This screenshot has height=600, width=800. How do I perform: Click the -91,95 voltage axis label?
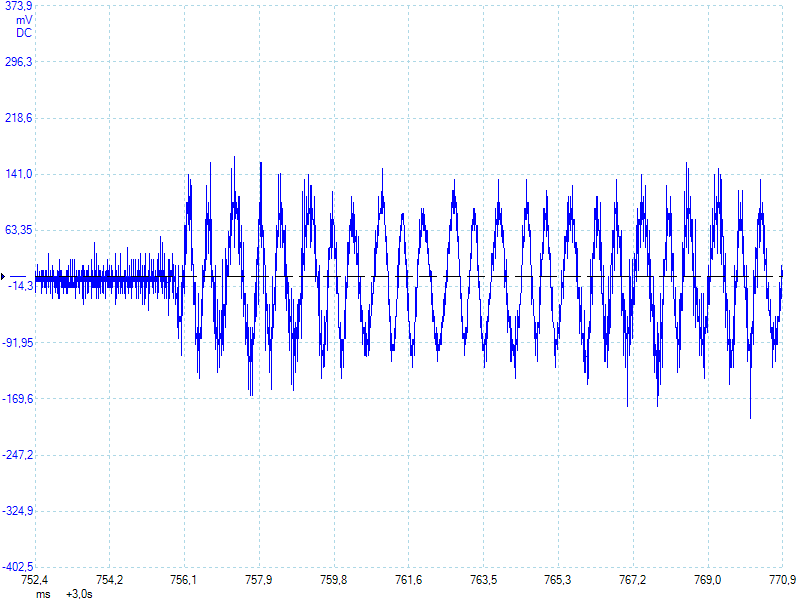[x=18, y=342]
